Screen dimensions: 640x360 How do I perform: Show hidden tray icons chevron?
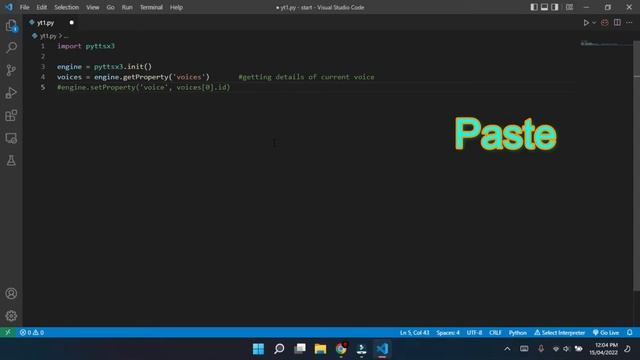507,349
